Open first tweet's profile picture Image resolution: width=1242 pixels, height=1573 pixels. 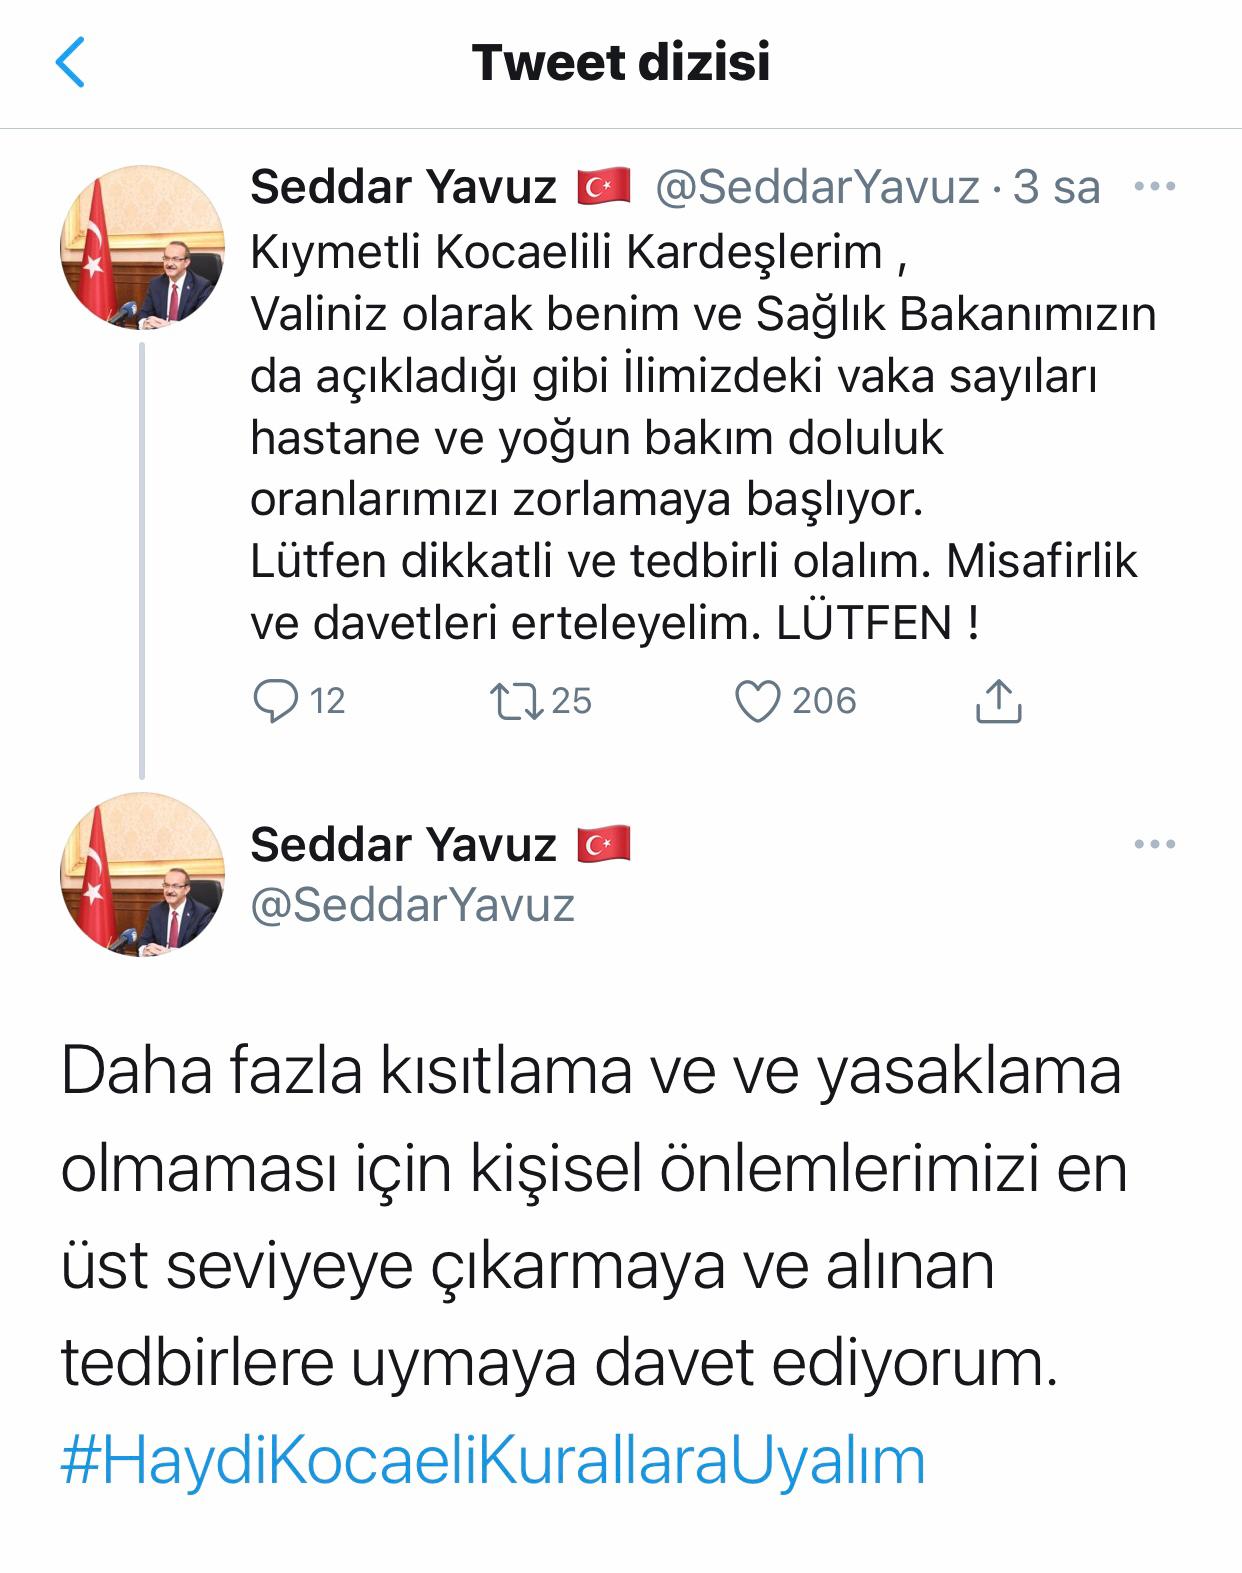tap(142, 248)
